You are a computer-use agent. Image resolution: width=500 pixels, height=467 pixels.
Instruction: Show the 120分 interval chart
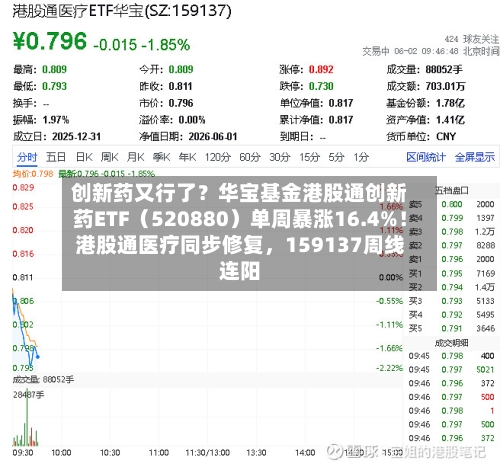pyautogui.click(x=218, y=157)
